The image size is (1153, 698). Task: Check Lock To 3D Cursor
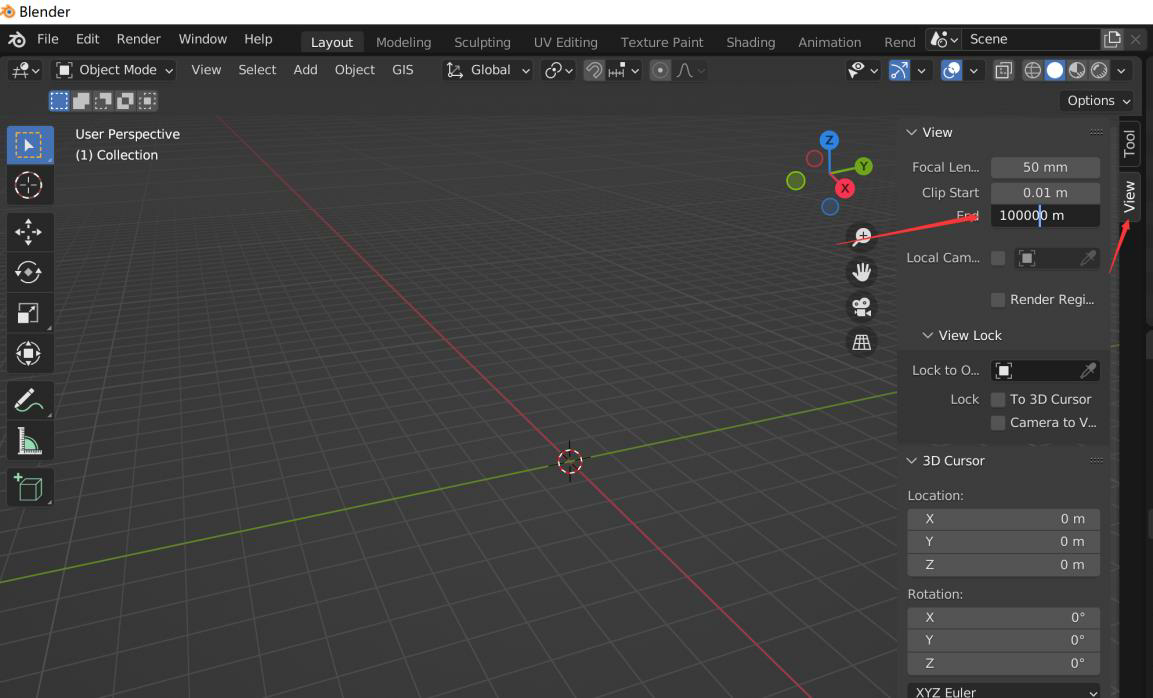998,399
